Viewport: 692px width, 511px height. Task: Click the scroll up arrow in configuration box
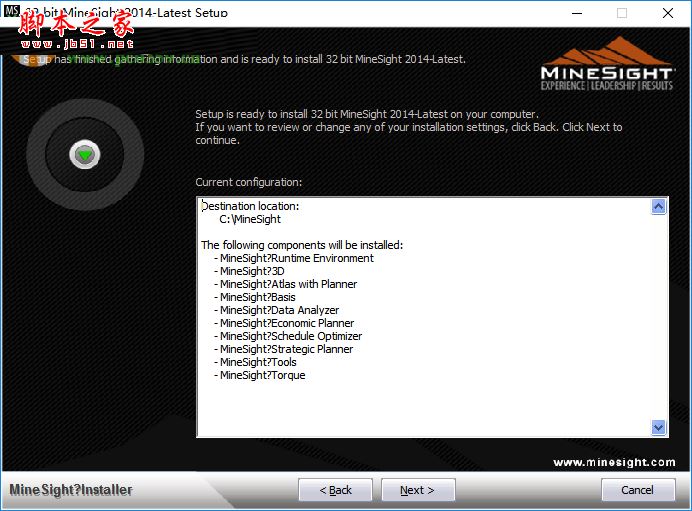click(x=658, y=207)
